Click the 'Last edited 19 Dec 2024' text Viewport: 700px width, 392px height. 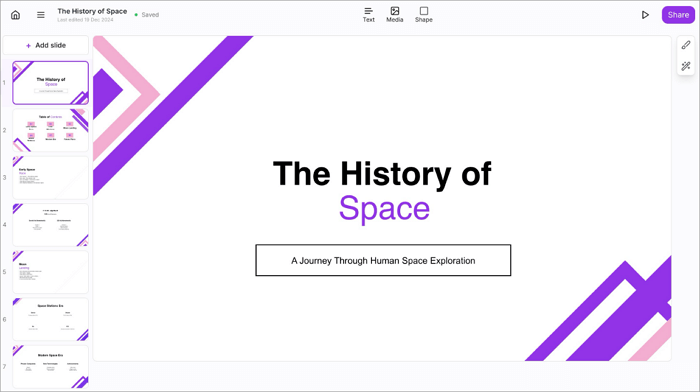click(85, 20)
